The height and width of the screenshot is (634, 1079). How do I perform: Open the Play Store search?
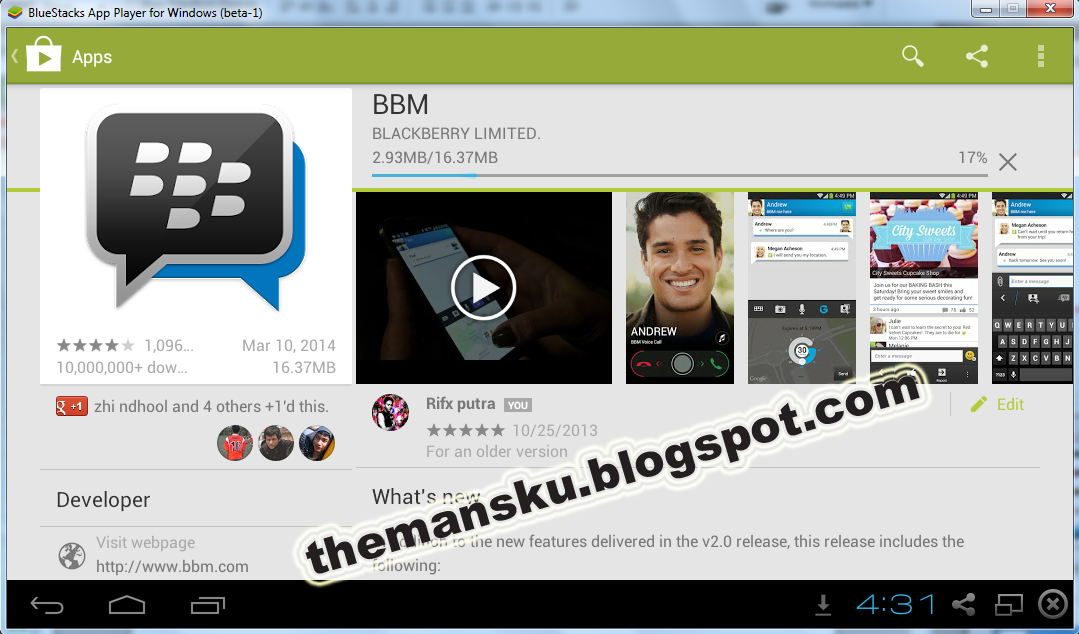point(912,56)
